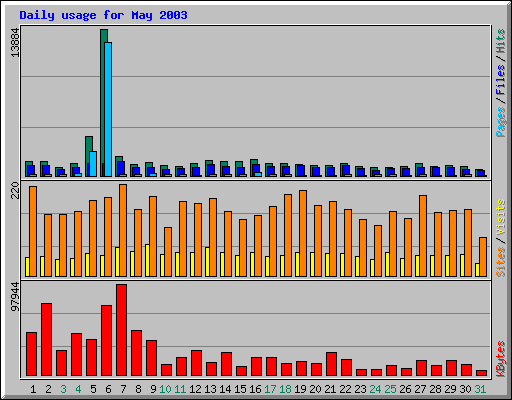Click green weekend day label 4
Screen dimensions: 512x400
coord(78,389)
